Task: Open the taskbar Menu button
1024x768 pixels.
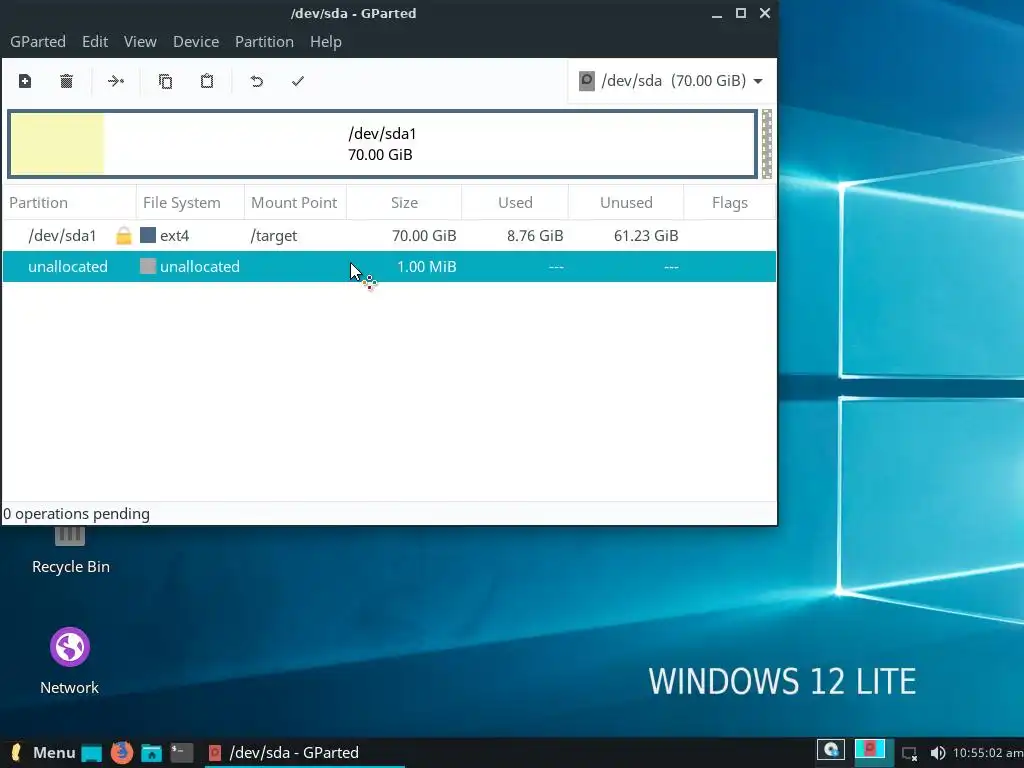Action: (x=43, y=752)
